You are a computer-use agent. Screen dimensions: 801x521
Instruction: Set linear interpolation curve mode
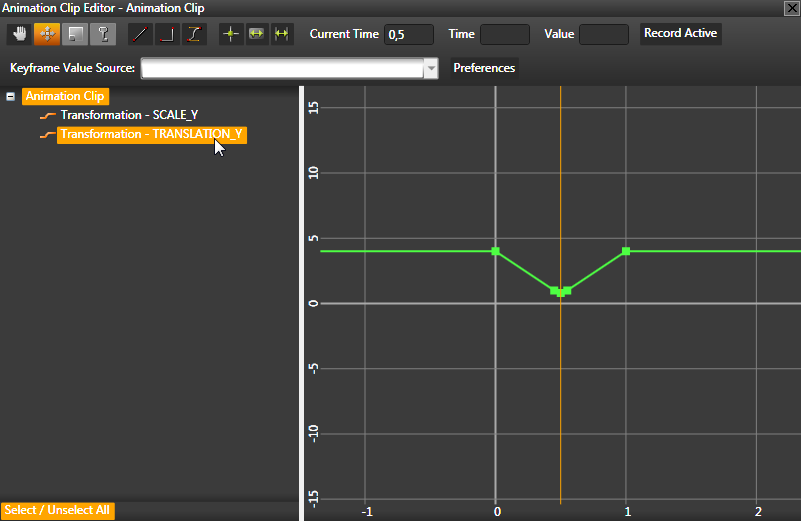click(141, 34)
